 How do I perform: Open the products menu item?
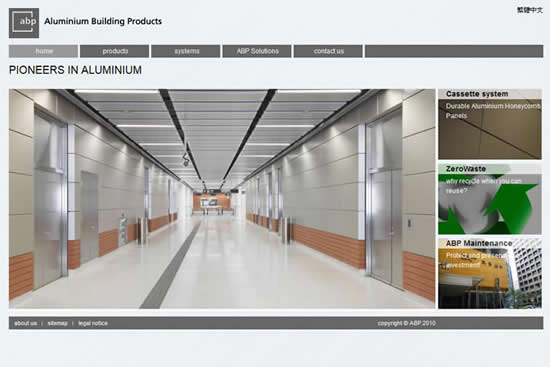click(115, 51)
